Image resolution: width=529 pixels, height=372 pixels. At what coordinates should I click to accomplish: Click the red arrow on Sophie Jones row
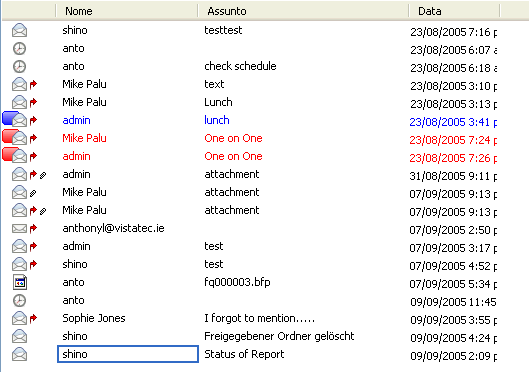(x=33, y=318)
